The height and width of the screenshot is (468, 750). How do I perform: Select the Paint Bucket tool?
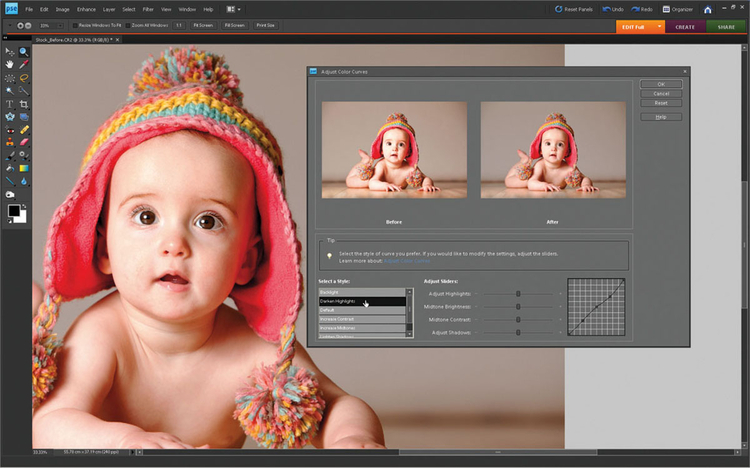(x=10, y=168)
